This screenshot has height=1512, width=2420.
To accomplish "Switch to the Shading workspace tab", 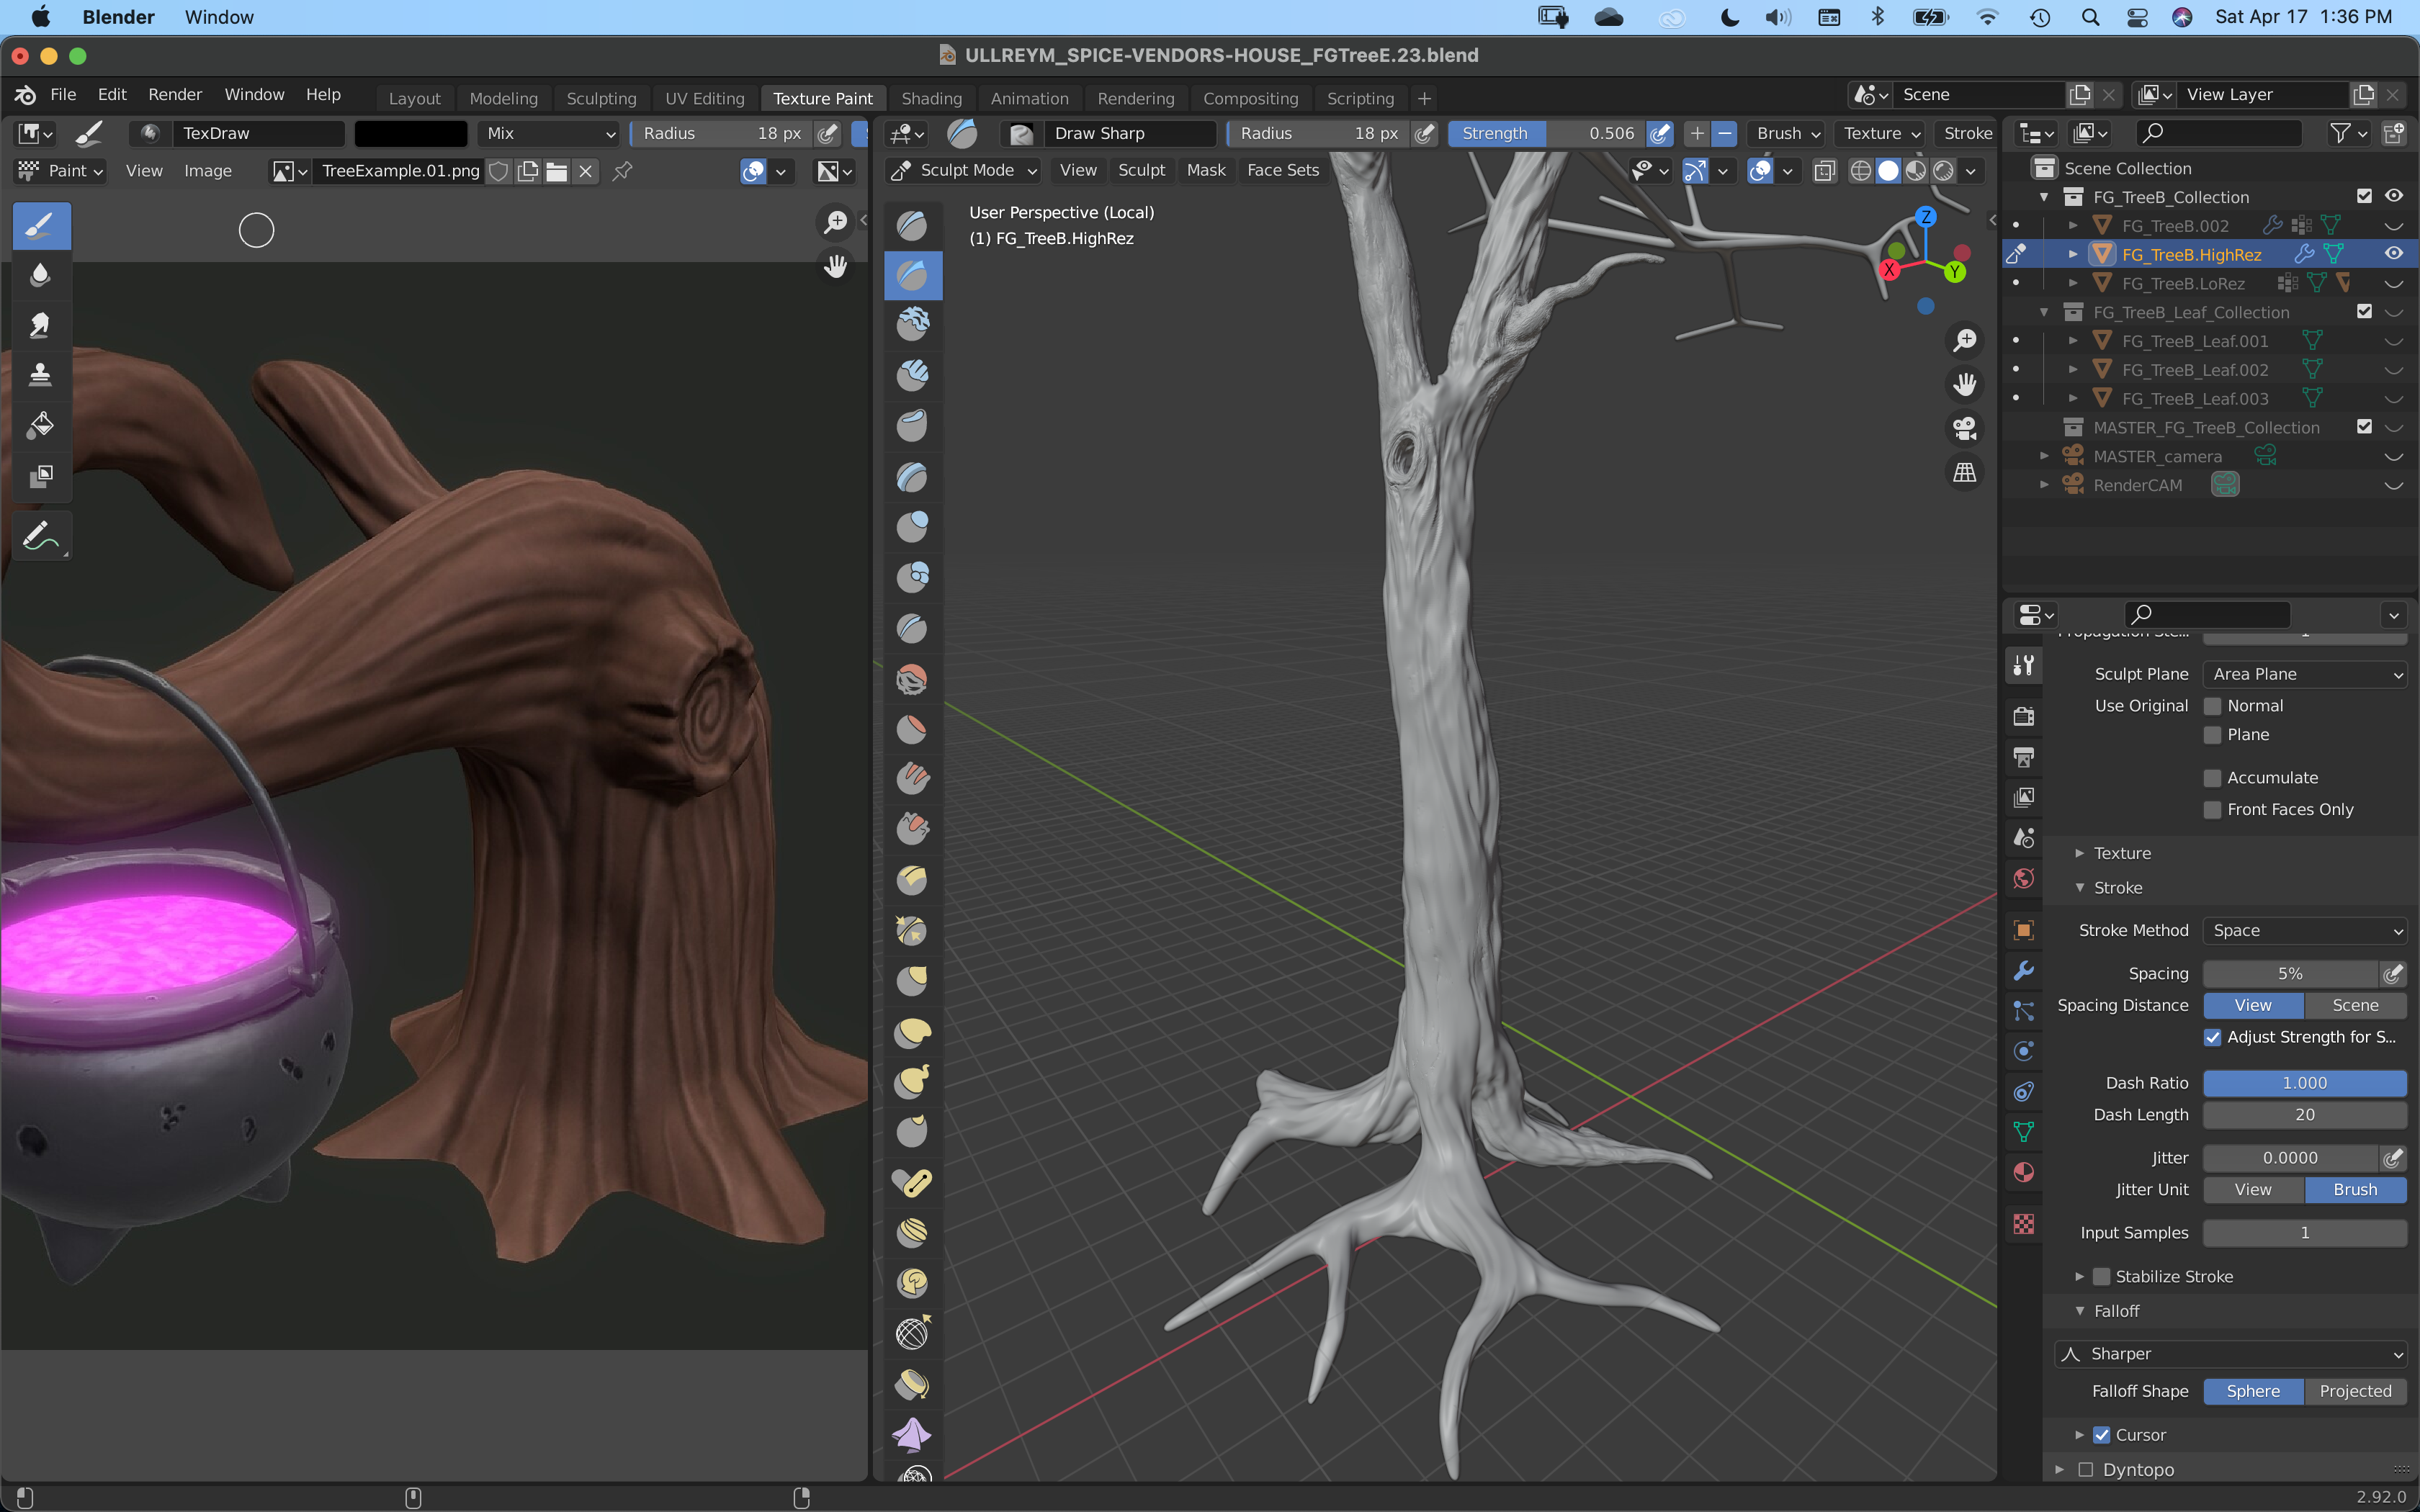I will pyautogui.click(x=931, y=98).
